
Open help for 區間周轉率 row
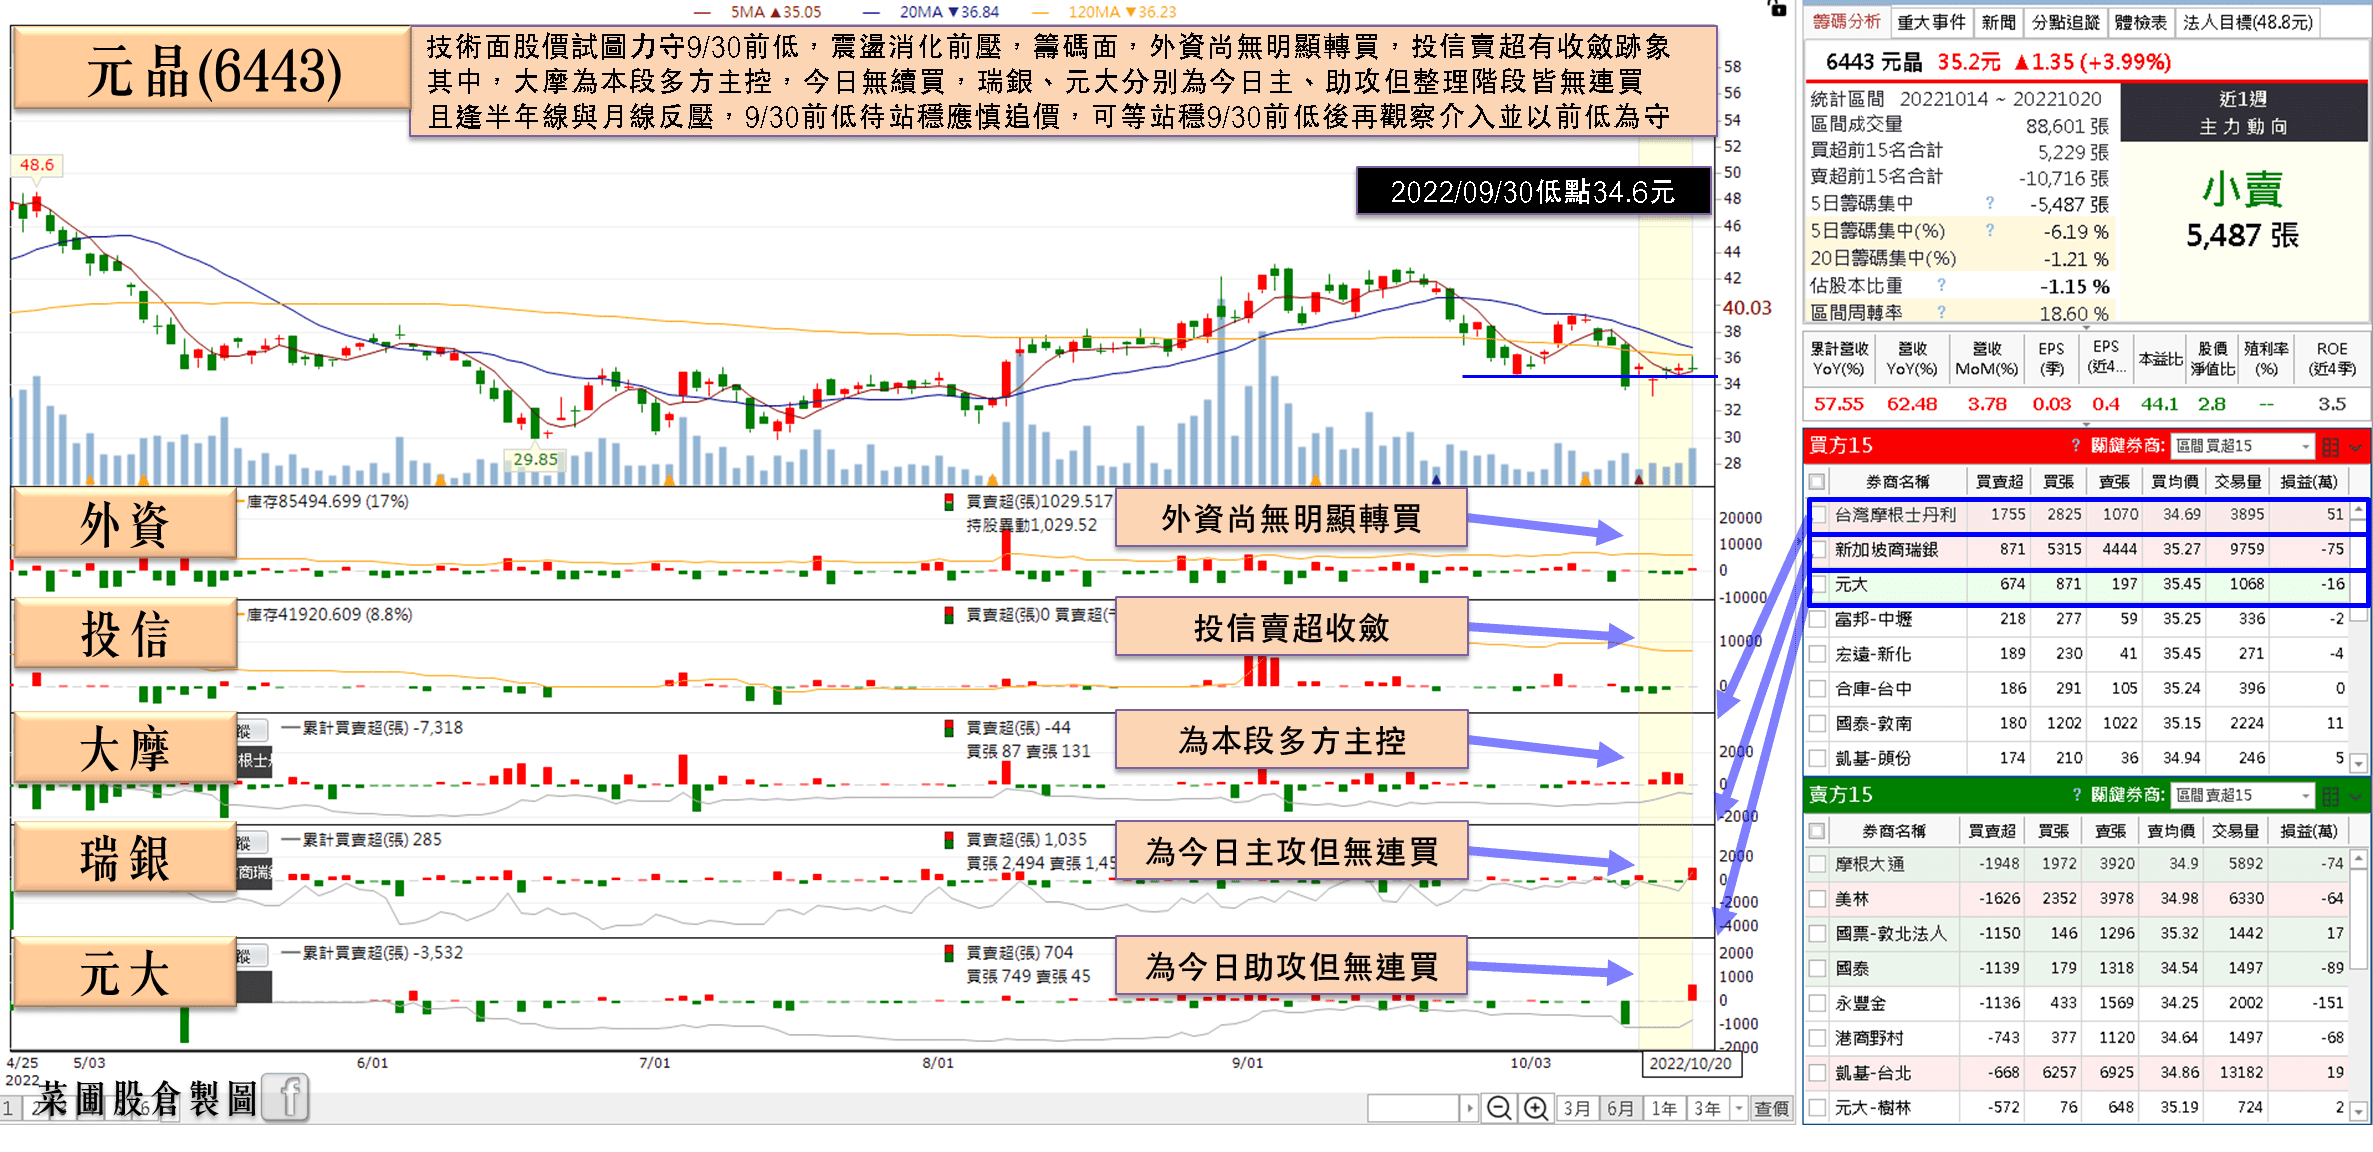click(1941, 312)
